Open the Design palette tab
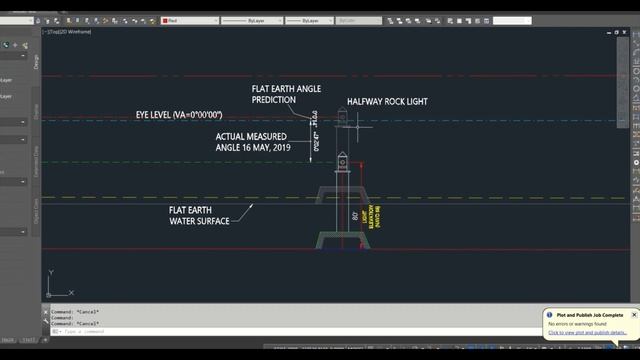 coord(36,61)
